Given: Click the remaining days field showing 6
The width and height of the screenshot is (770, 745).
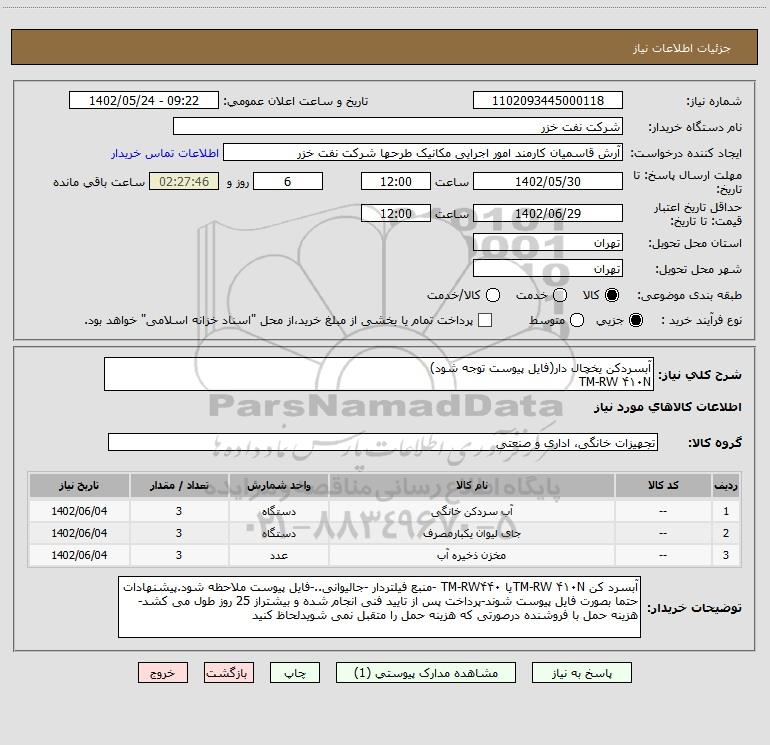Looking at the screenshot, I should click(x=288, y=181).
